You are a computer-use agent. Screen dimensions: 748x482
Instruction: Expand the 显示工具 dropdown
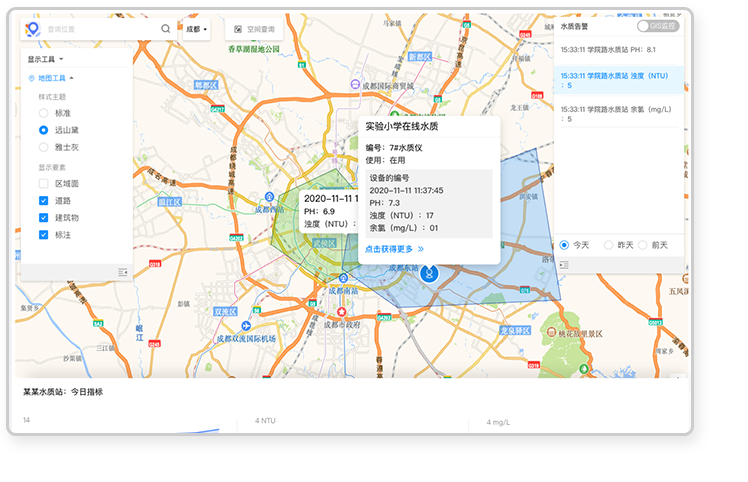click(x=45, y=59)
